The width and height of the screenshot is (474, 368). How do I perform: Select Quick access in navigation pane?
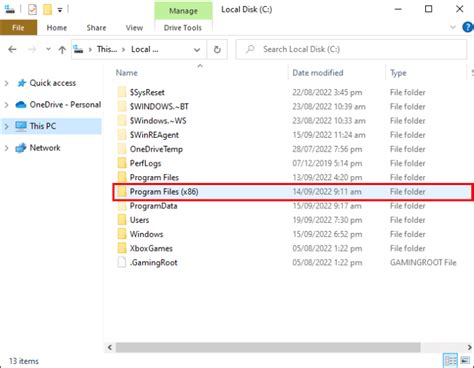pos(53,83)
